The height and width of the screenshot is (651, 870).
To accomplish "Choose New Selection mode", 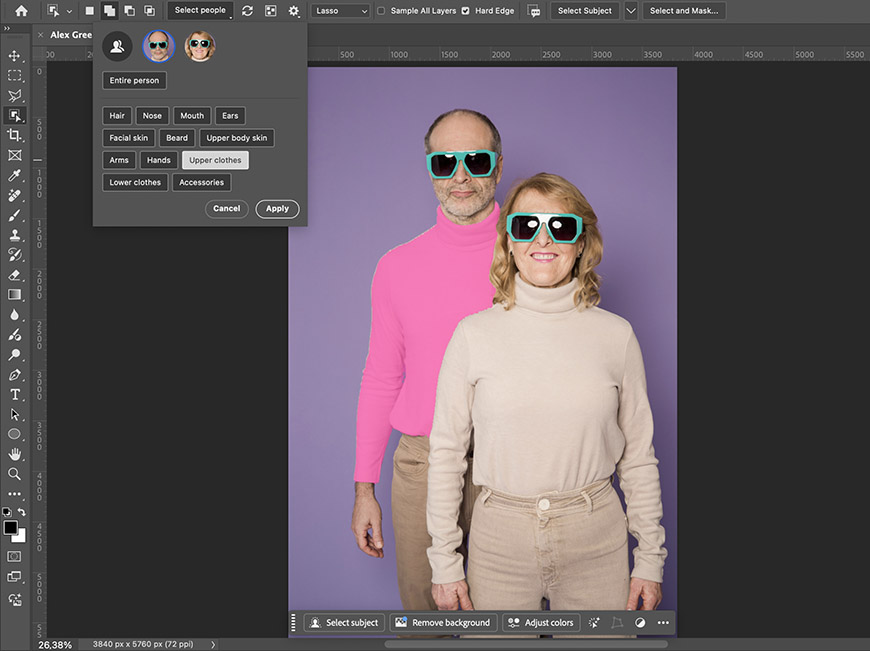I will pos(89,11).
